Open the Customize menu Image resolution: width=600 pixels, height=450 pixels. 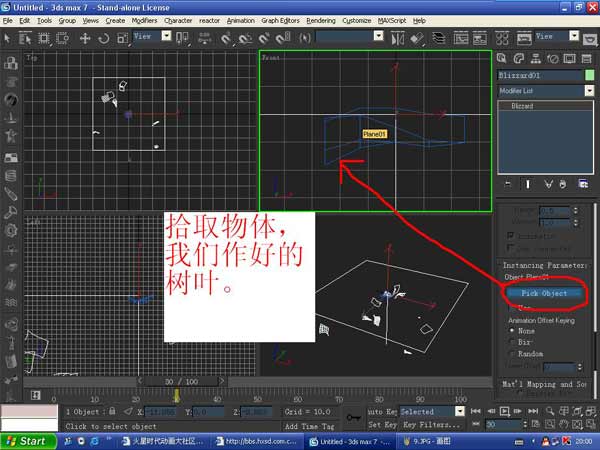point(356,21)
